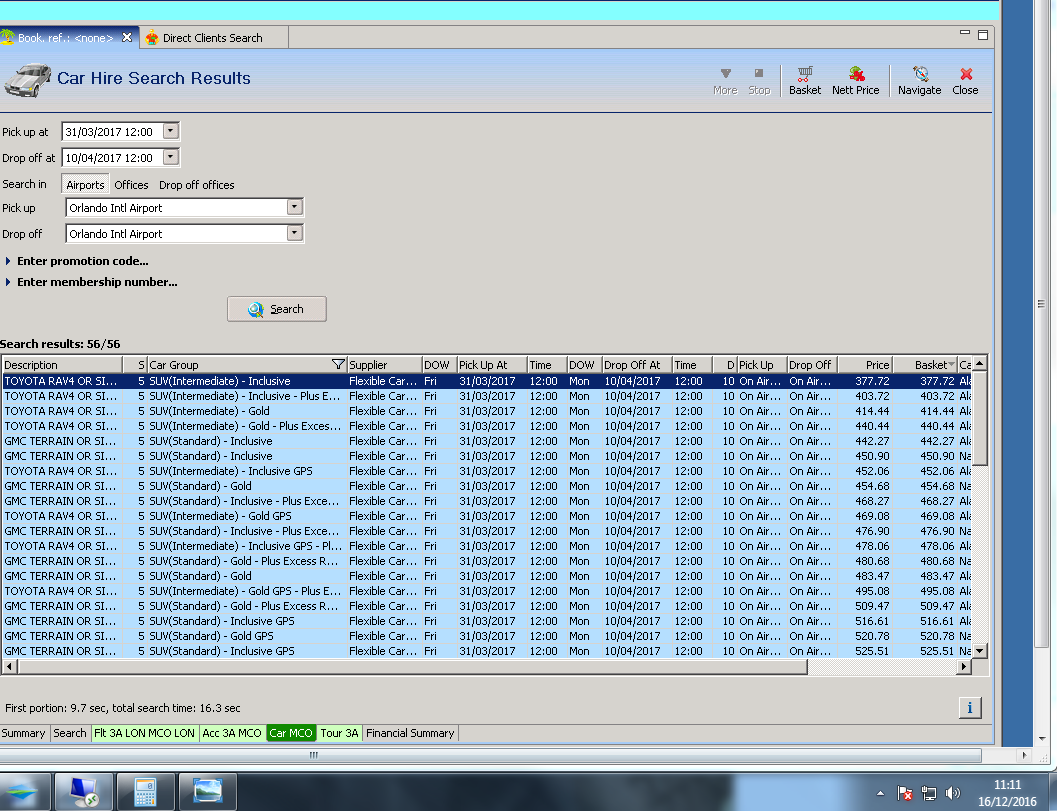This screenshot has width=1057, height=811.
Task: Click the Drop off at date field
Action: coord(112,158)
